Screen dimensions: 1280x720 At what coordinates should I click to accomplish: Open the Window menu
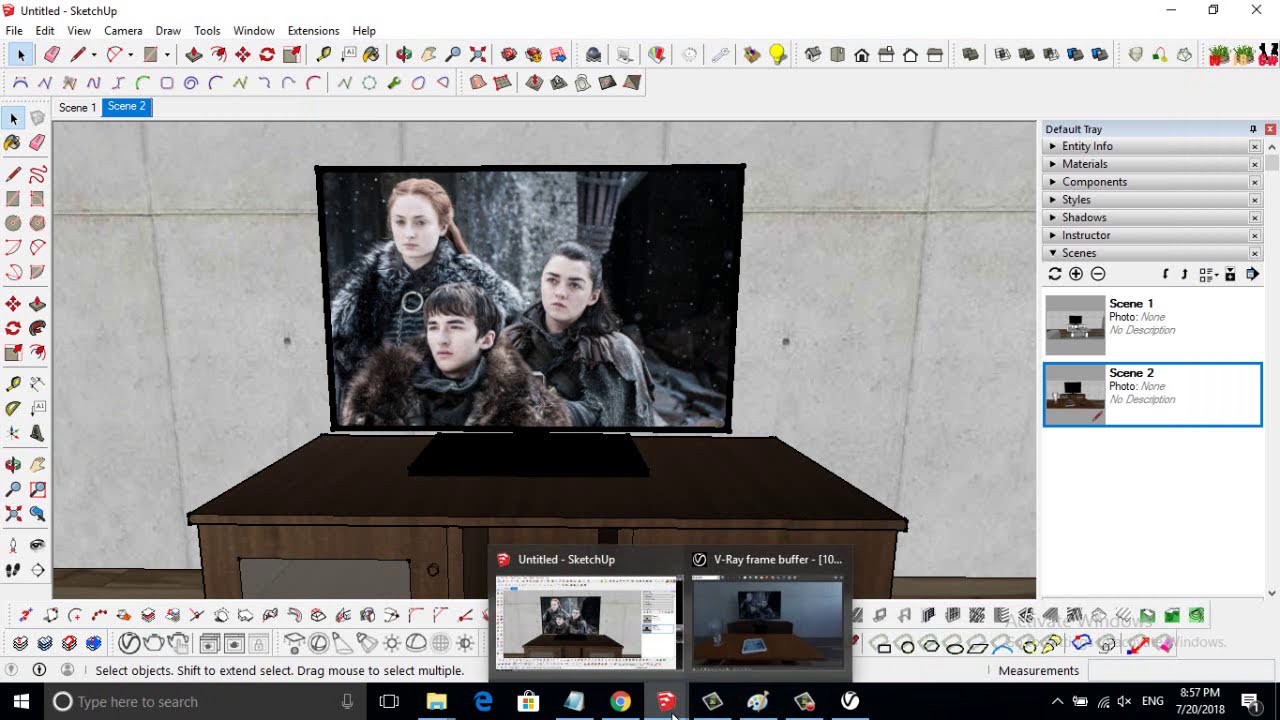click(254, 31)
